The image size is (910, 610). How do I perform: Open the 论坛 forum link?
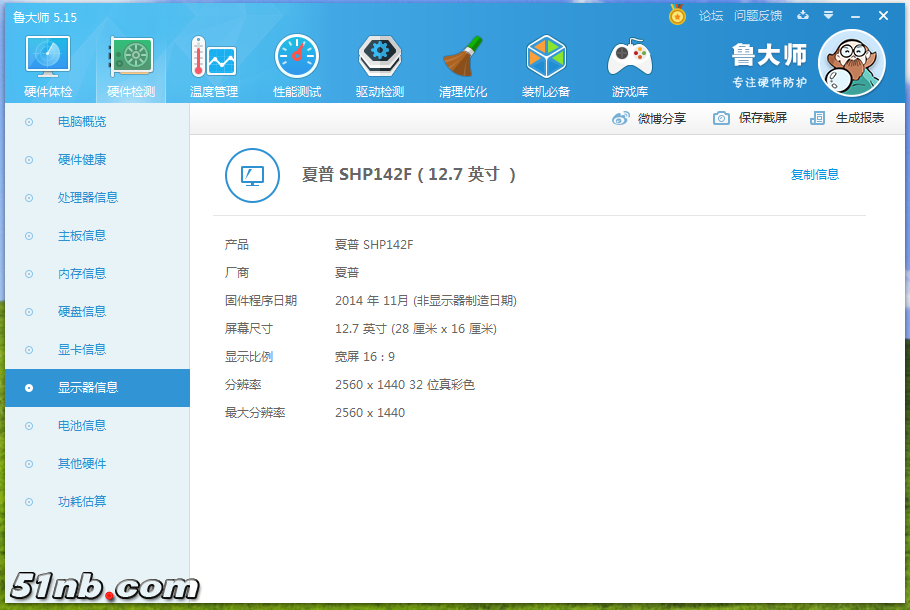(x=711, y=16)
